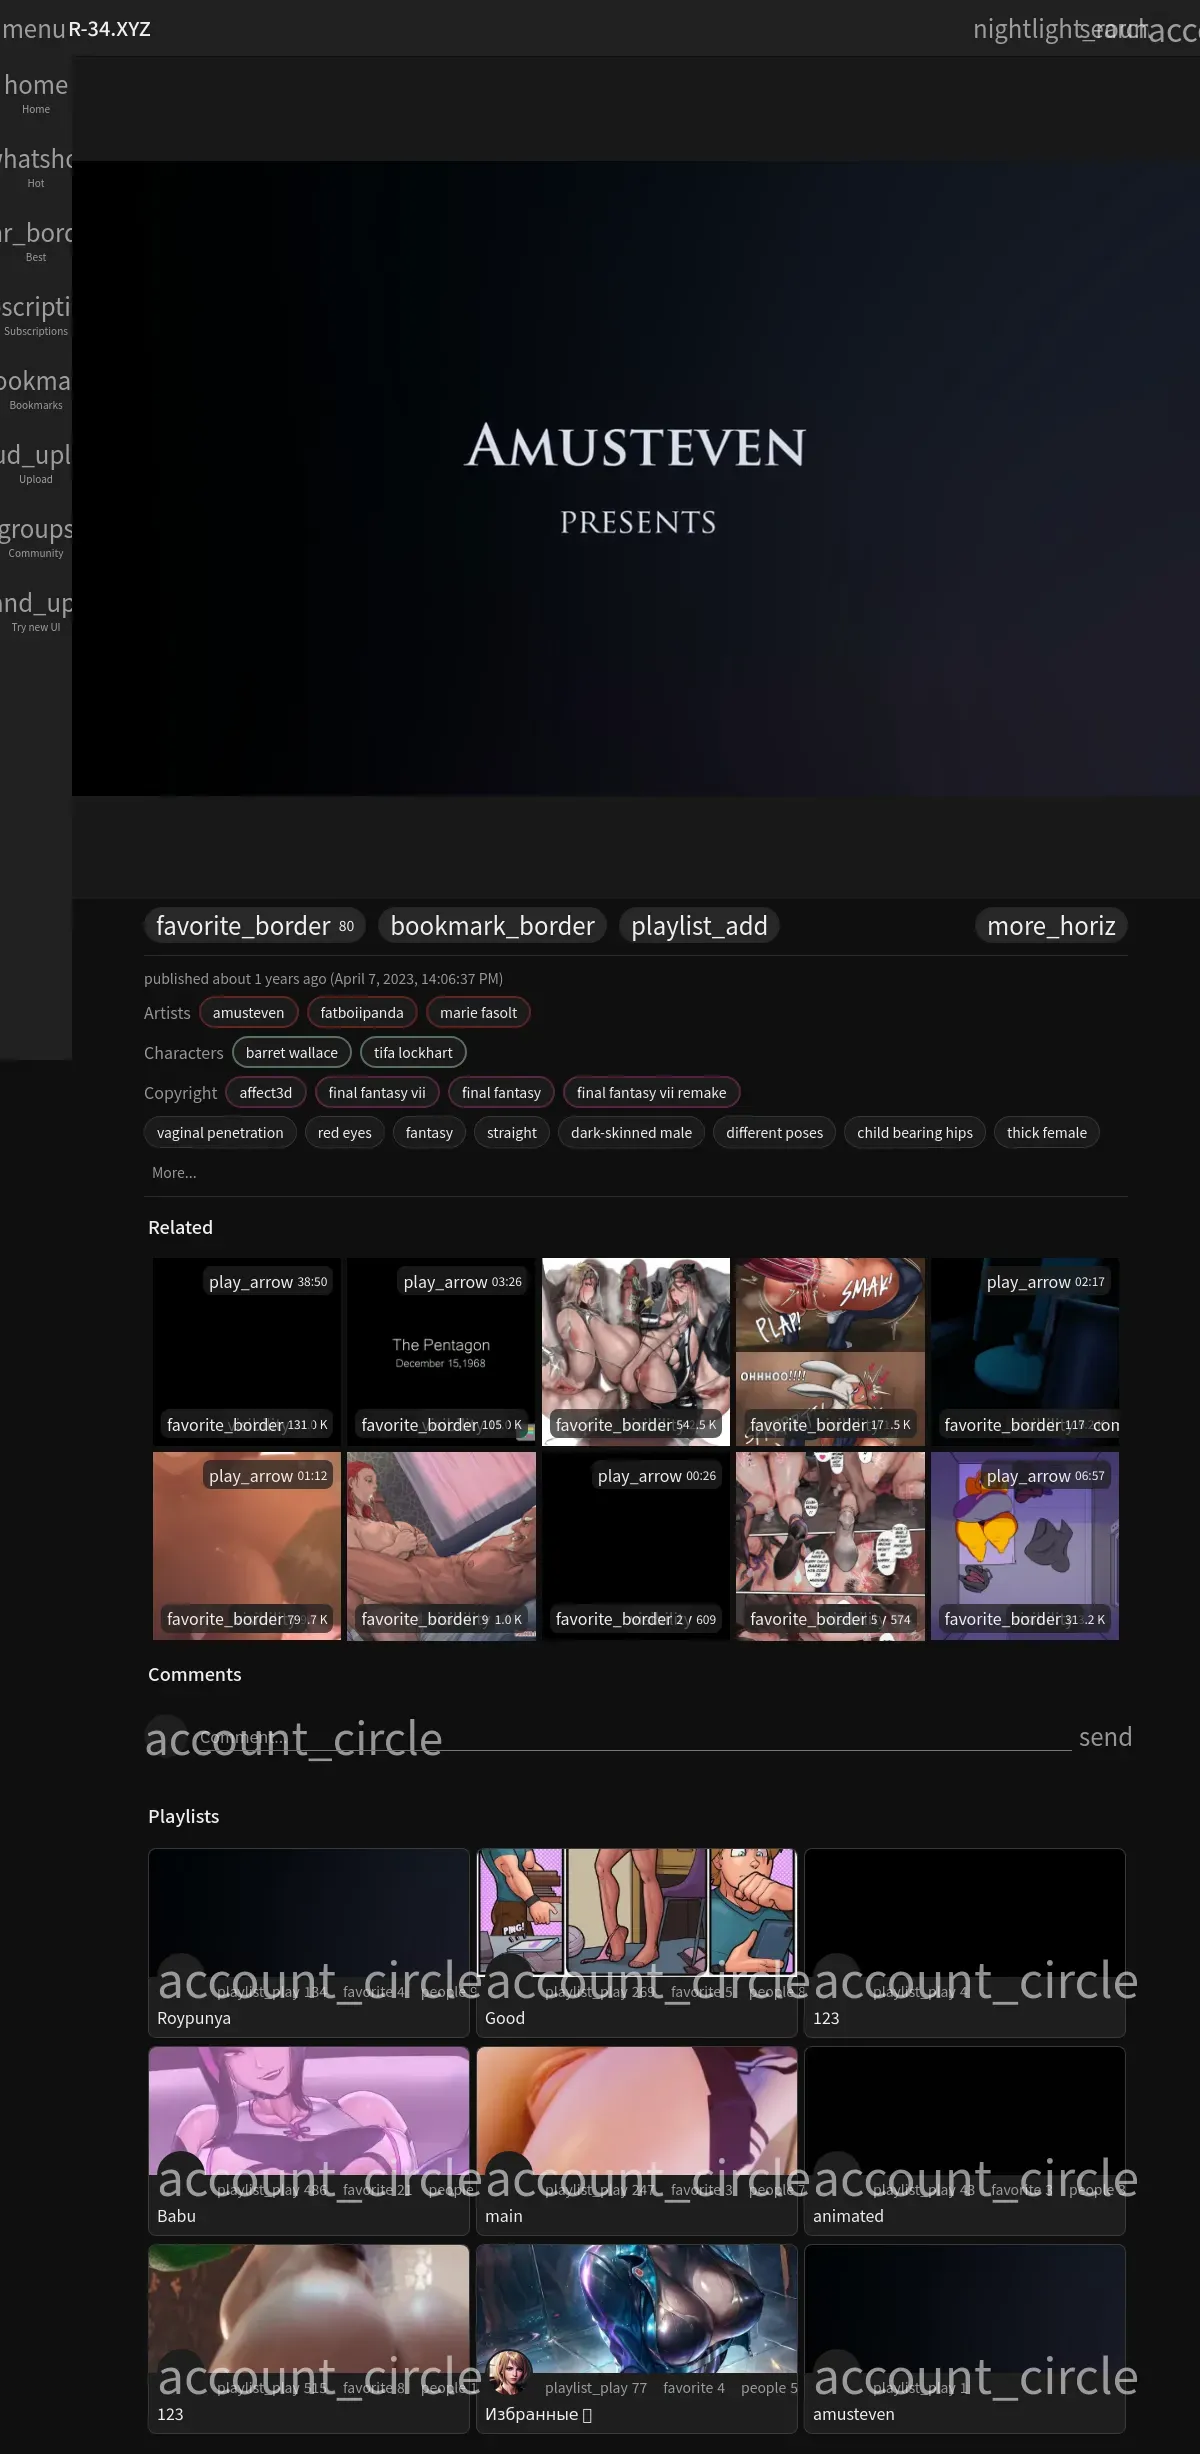1200x2454 pixels.
Task: Click the send comment icon
Action: 1105,1738
